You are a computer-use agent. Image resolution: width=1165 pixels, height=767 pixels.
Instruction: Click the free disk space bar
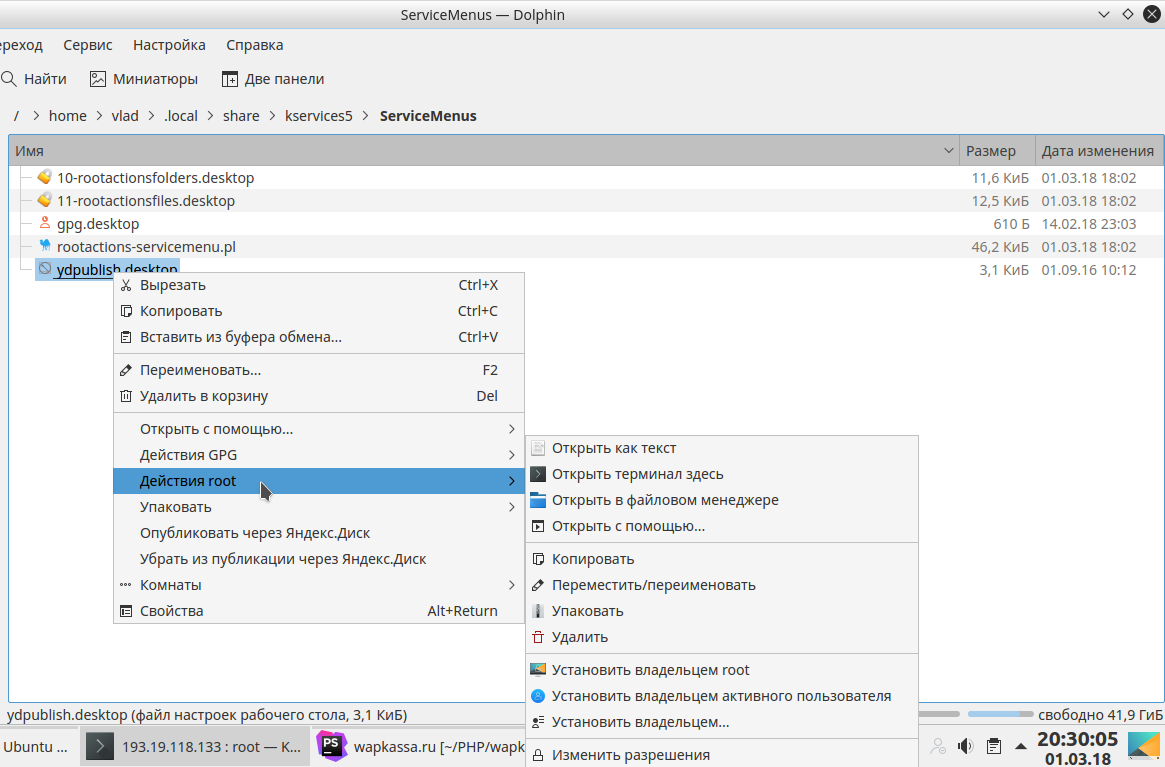[1000, 714]
